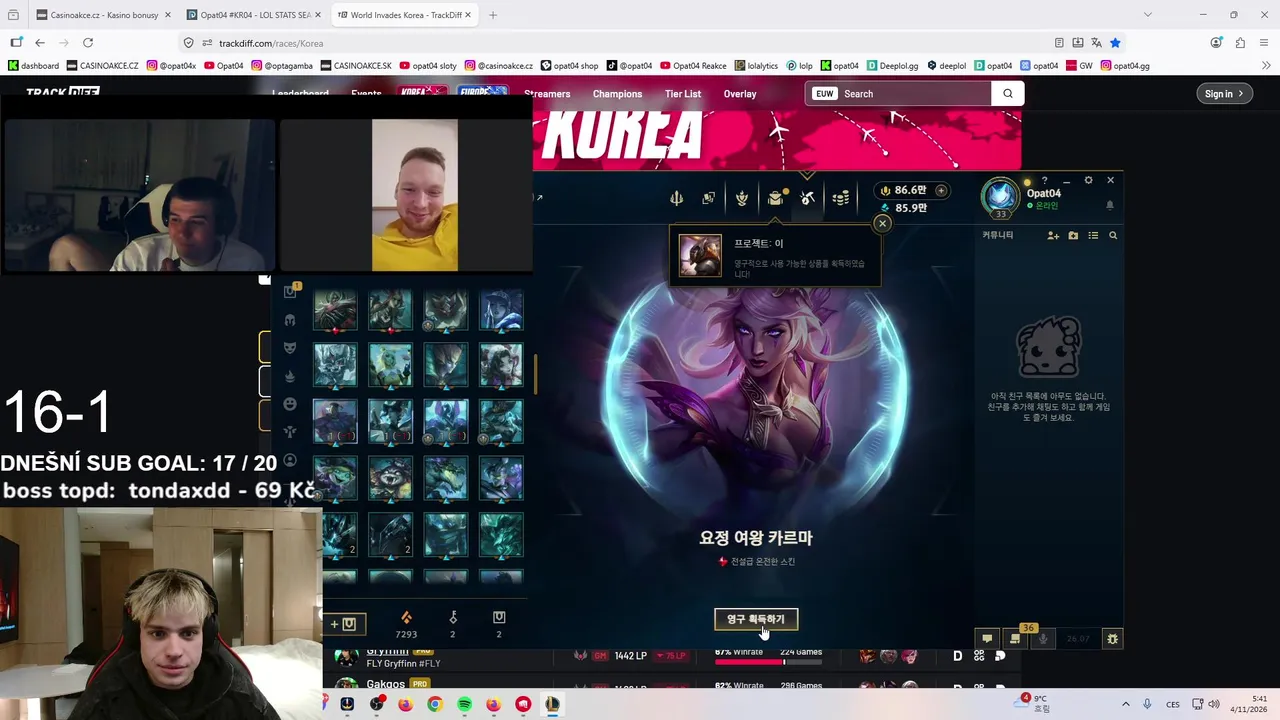Select the emote smiley loot filter
This screenshot has height=720, width=1280.
[x=290, y=404]
